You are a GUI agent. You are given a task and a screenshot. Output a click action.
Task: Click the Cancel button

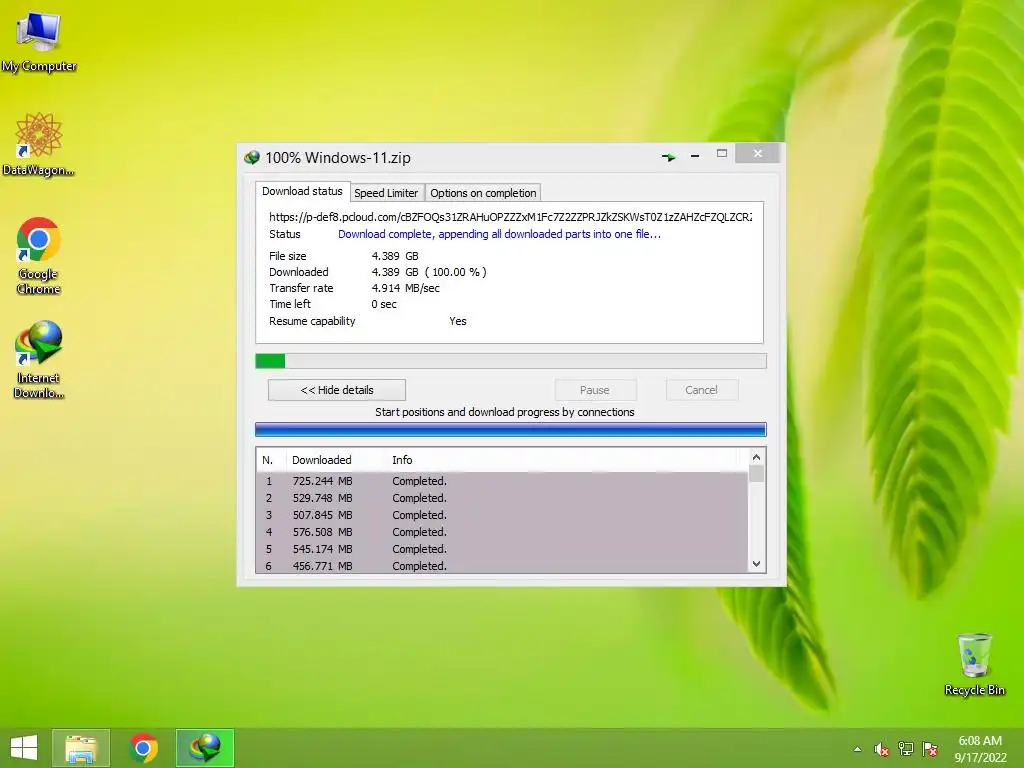pos(702,390)
